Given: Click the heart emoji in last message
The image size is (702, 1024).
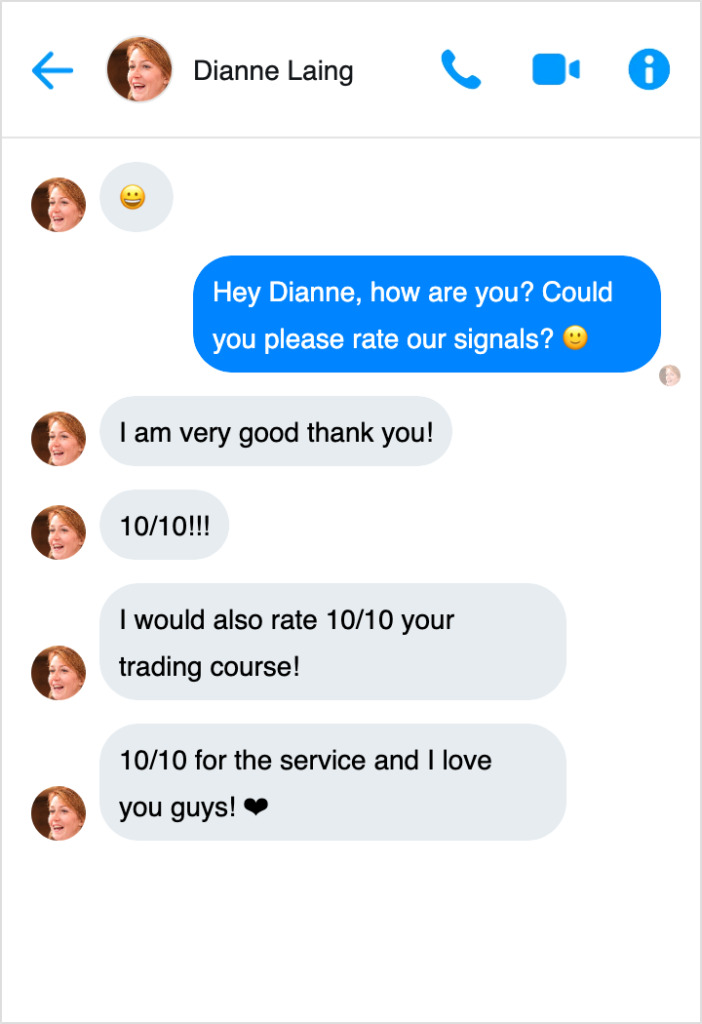Looking at the screenshot, I should 256,808.
